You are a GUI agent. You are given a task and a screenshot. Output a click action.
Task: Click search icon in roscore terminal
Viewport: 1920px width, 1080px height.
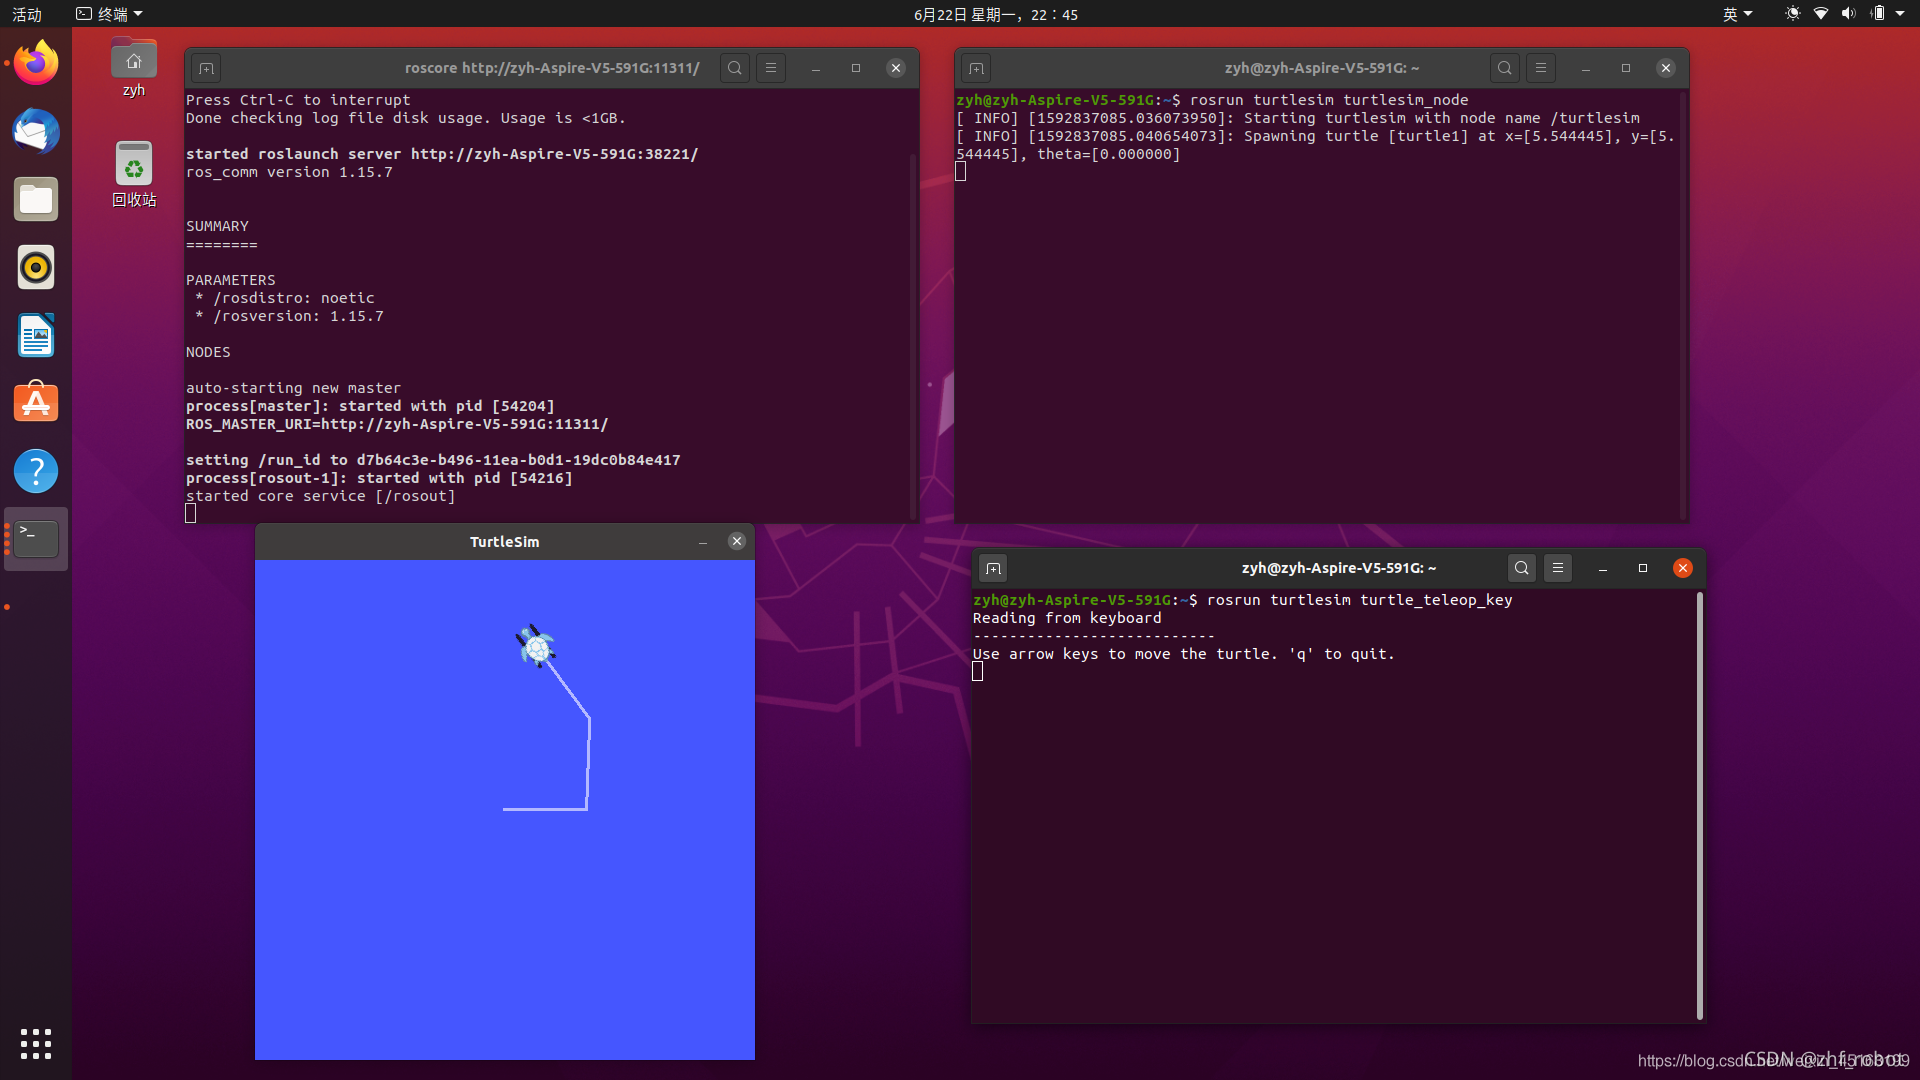point(735,68)
